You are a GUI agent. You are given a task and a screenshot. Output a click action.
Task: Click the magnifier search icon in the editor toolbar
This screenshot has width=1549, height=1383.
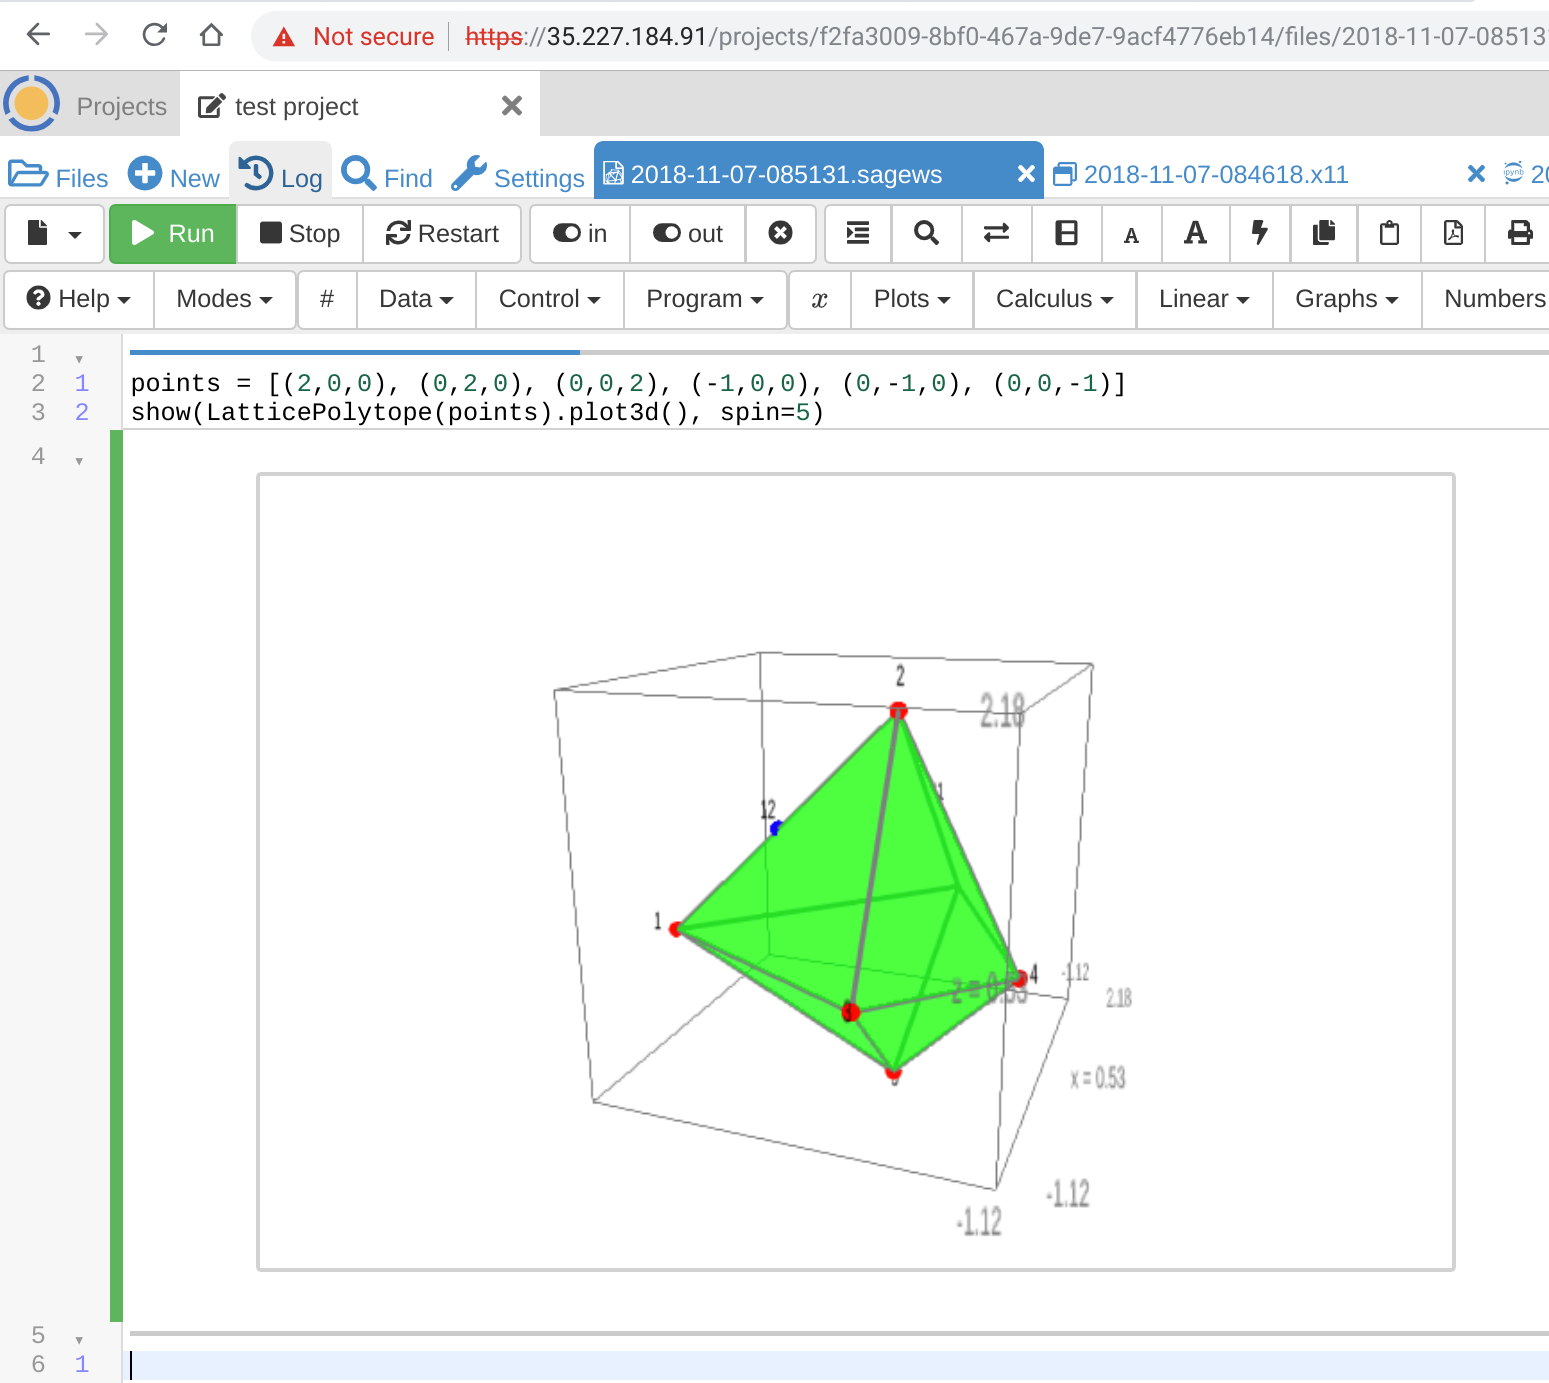[x=927, y=234]
